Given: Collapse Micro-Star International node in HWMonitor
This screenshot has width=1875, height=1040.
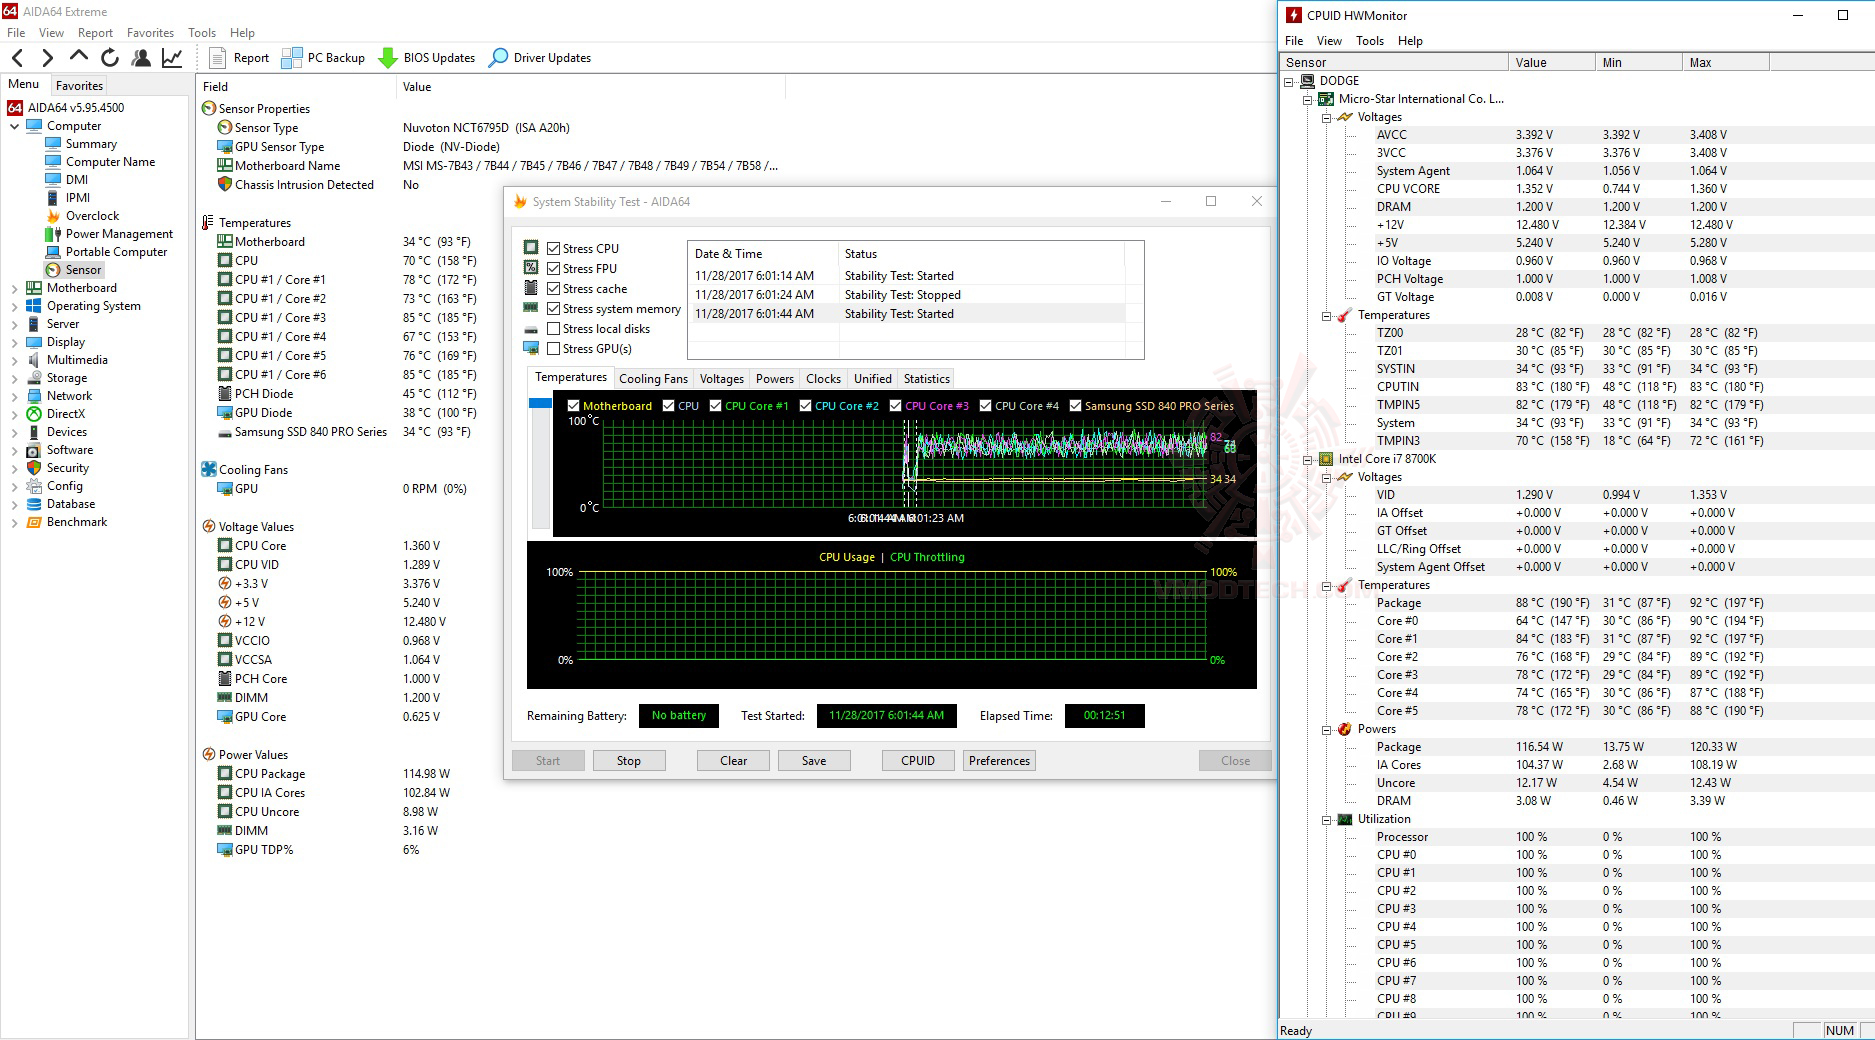Looking at the screenshot, I should pyautogui.click(x=1308, y=100).
